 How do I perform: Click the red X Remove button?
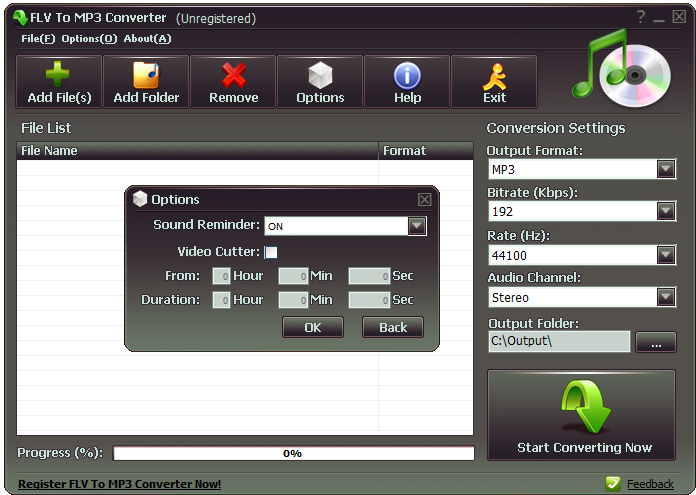click(233, 82)
